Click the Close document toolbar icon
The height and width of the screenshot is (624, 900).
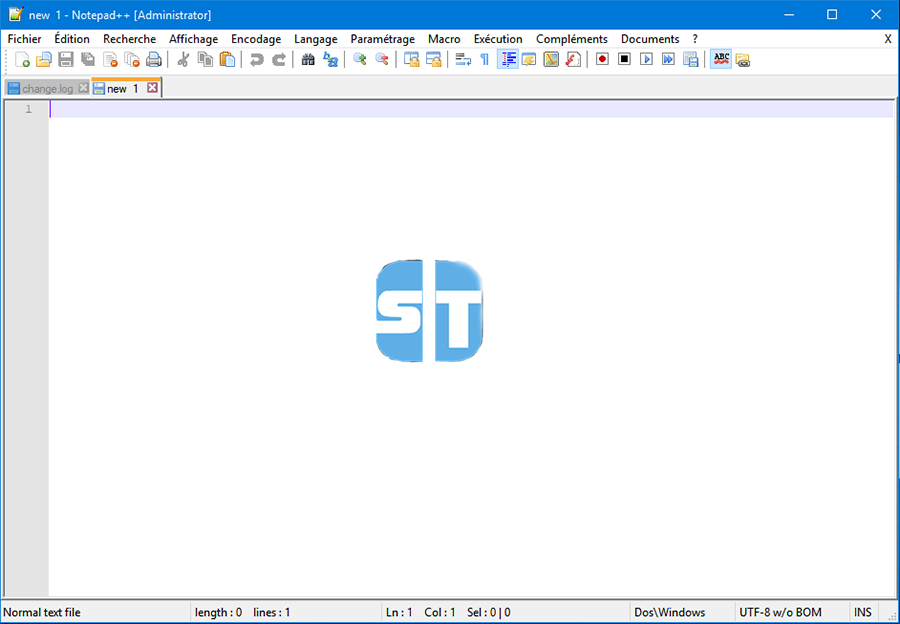tap(110, 59)
